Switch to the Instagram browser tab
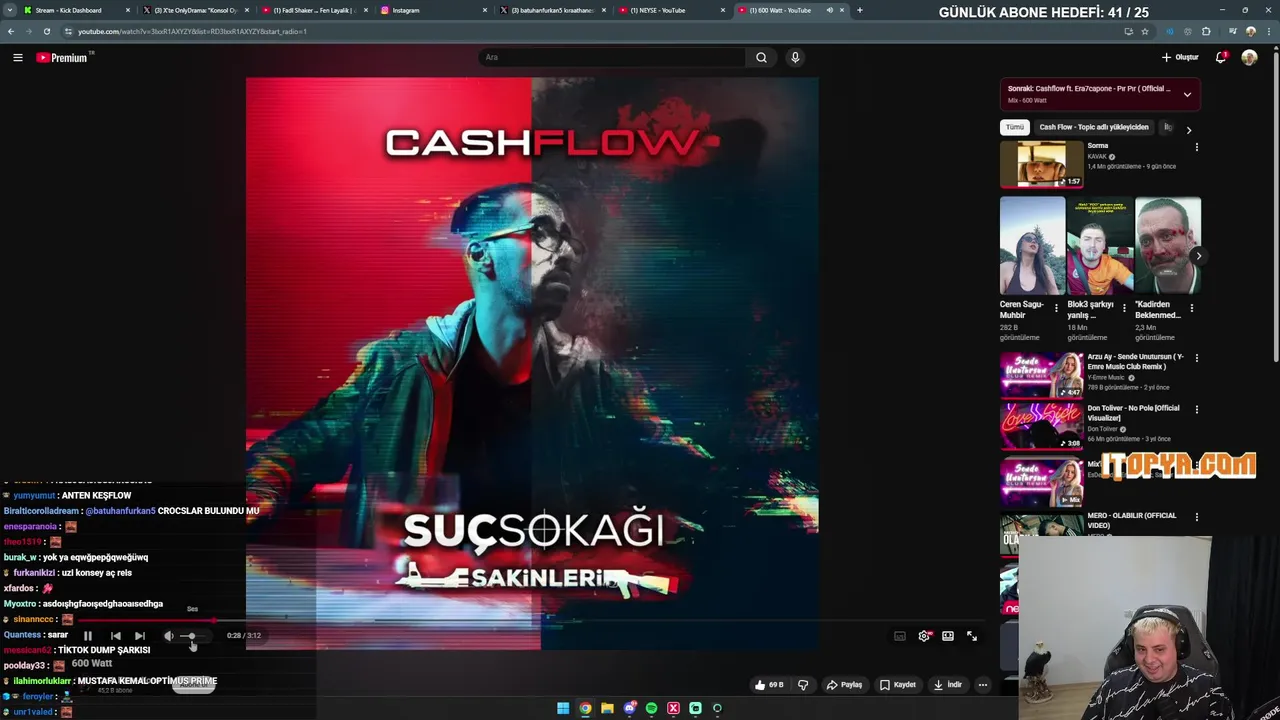This screenshot has width=1280, height=720. point(406,10)
